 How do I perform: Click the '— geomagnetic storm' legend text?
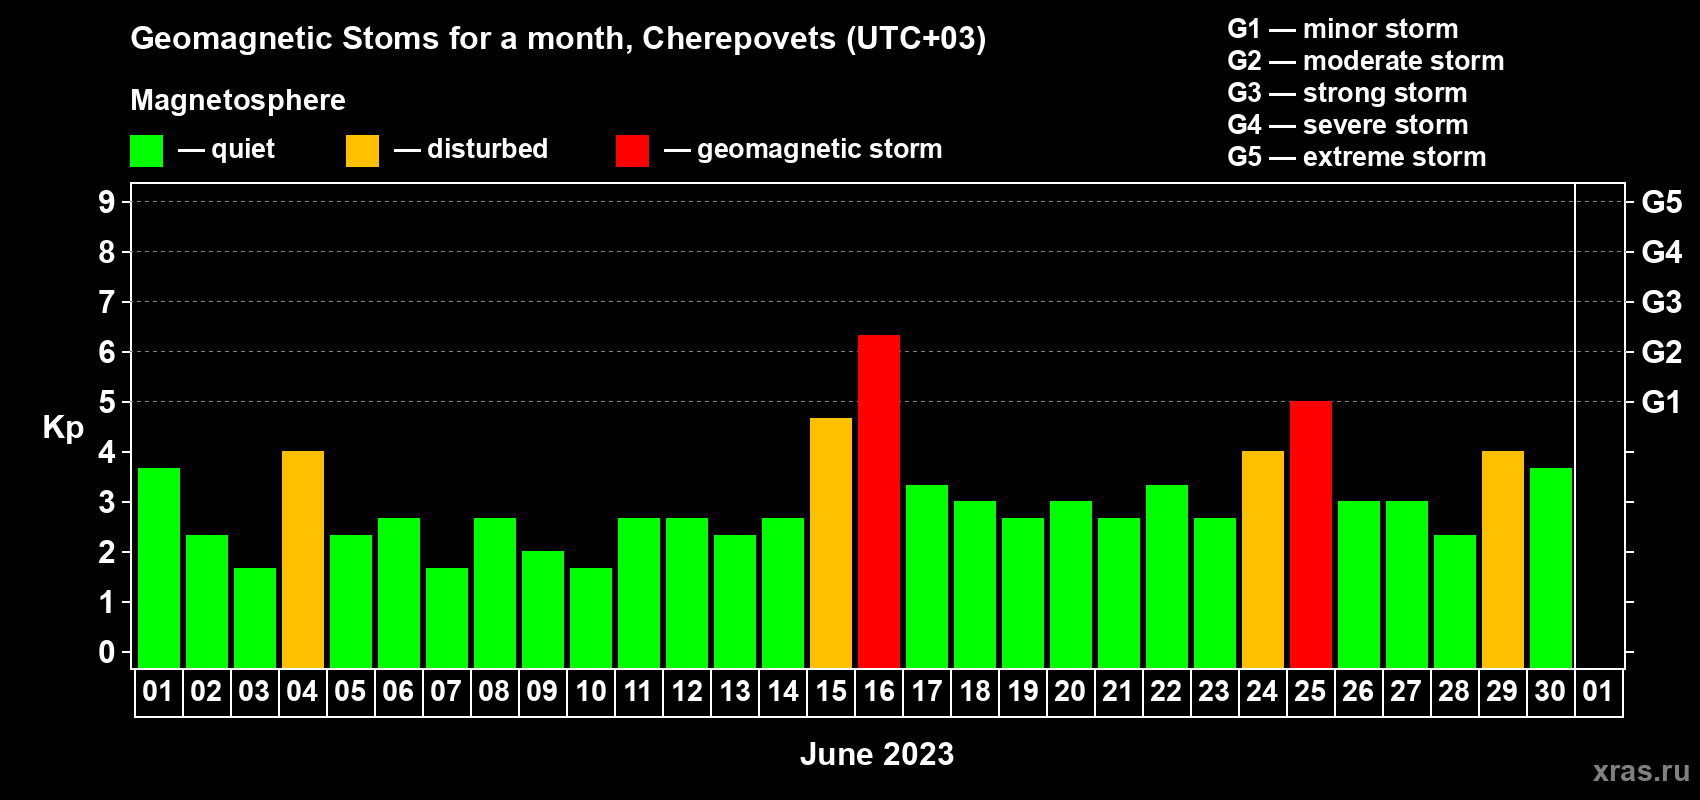tap(803, 150)
